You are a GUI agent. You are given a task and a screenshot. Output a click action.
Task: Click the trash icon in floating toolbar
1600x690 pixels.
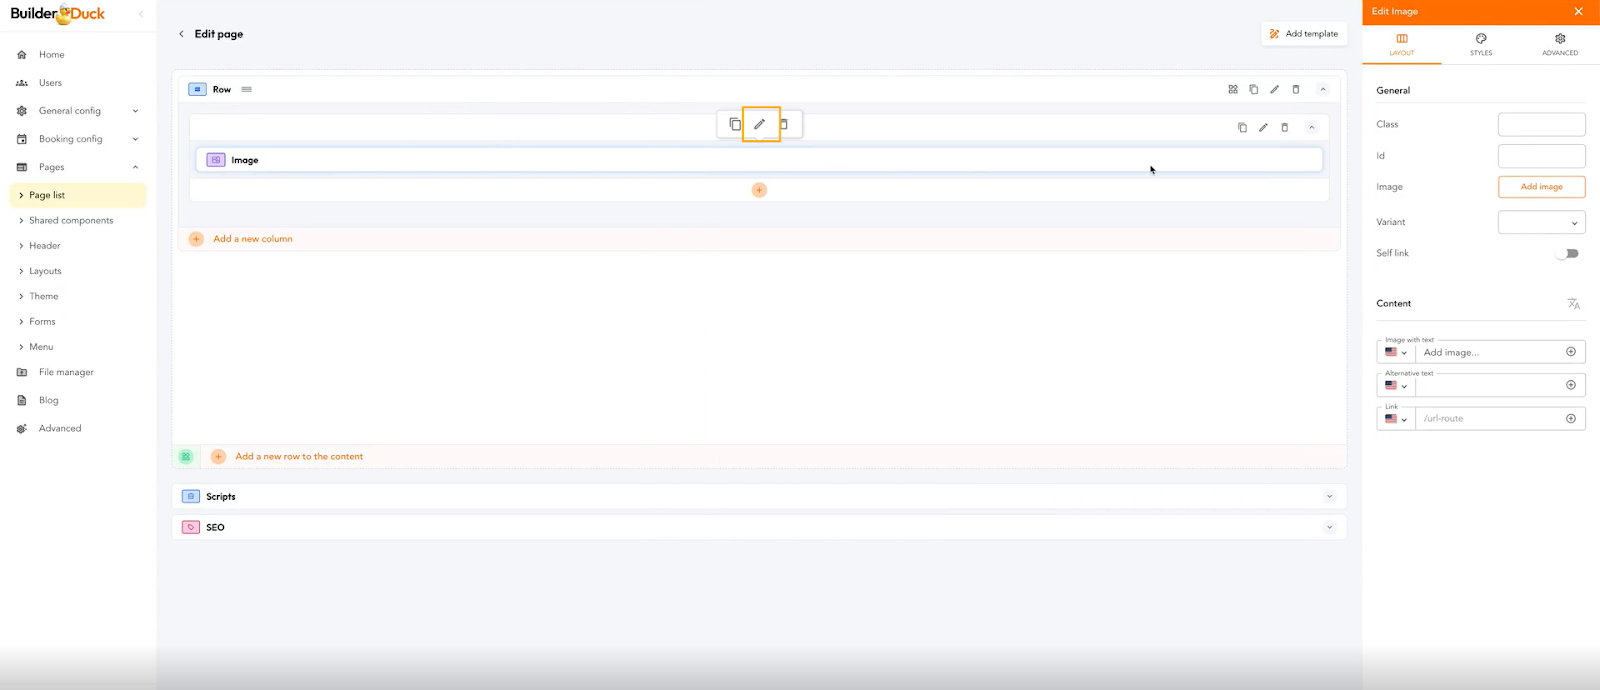click(x=784, y=124)
